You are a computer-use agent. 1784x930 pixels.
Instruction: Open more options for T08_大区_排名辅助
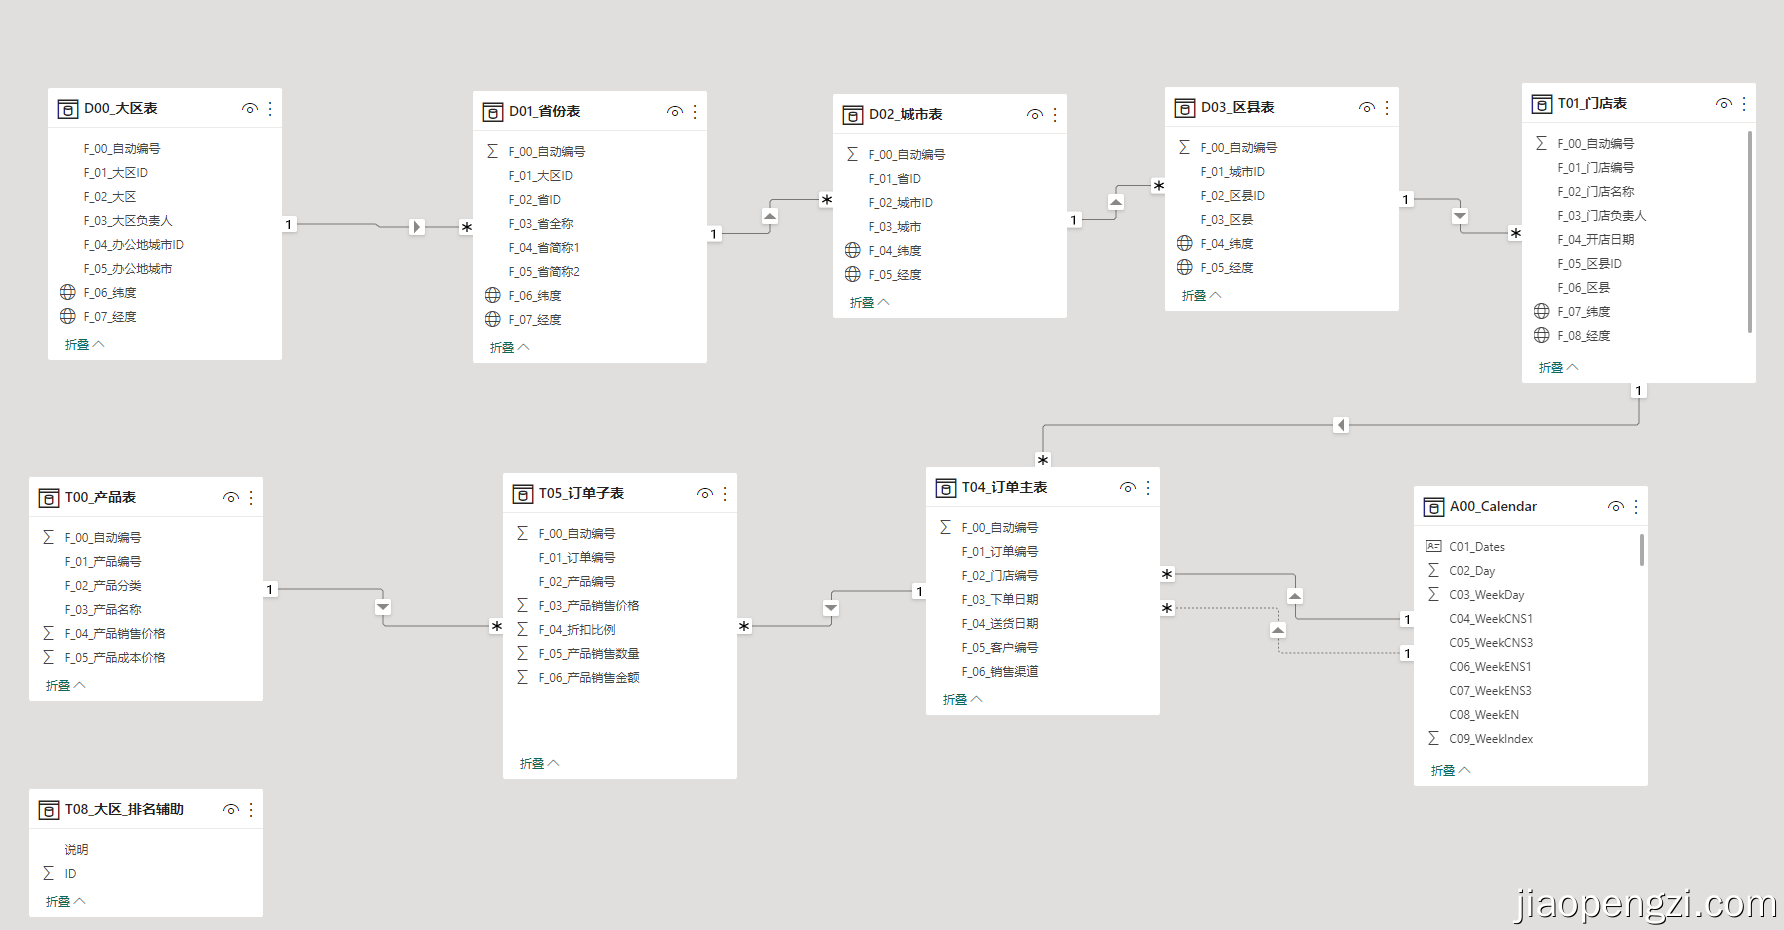tap(251, 810)
